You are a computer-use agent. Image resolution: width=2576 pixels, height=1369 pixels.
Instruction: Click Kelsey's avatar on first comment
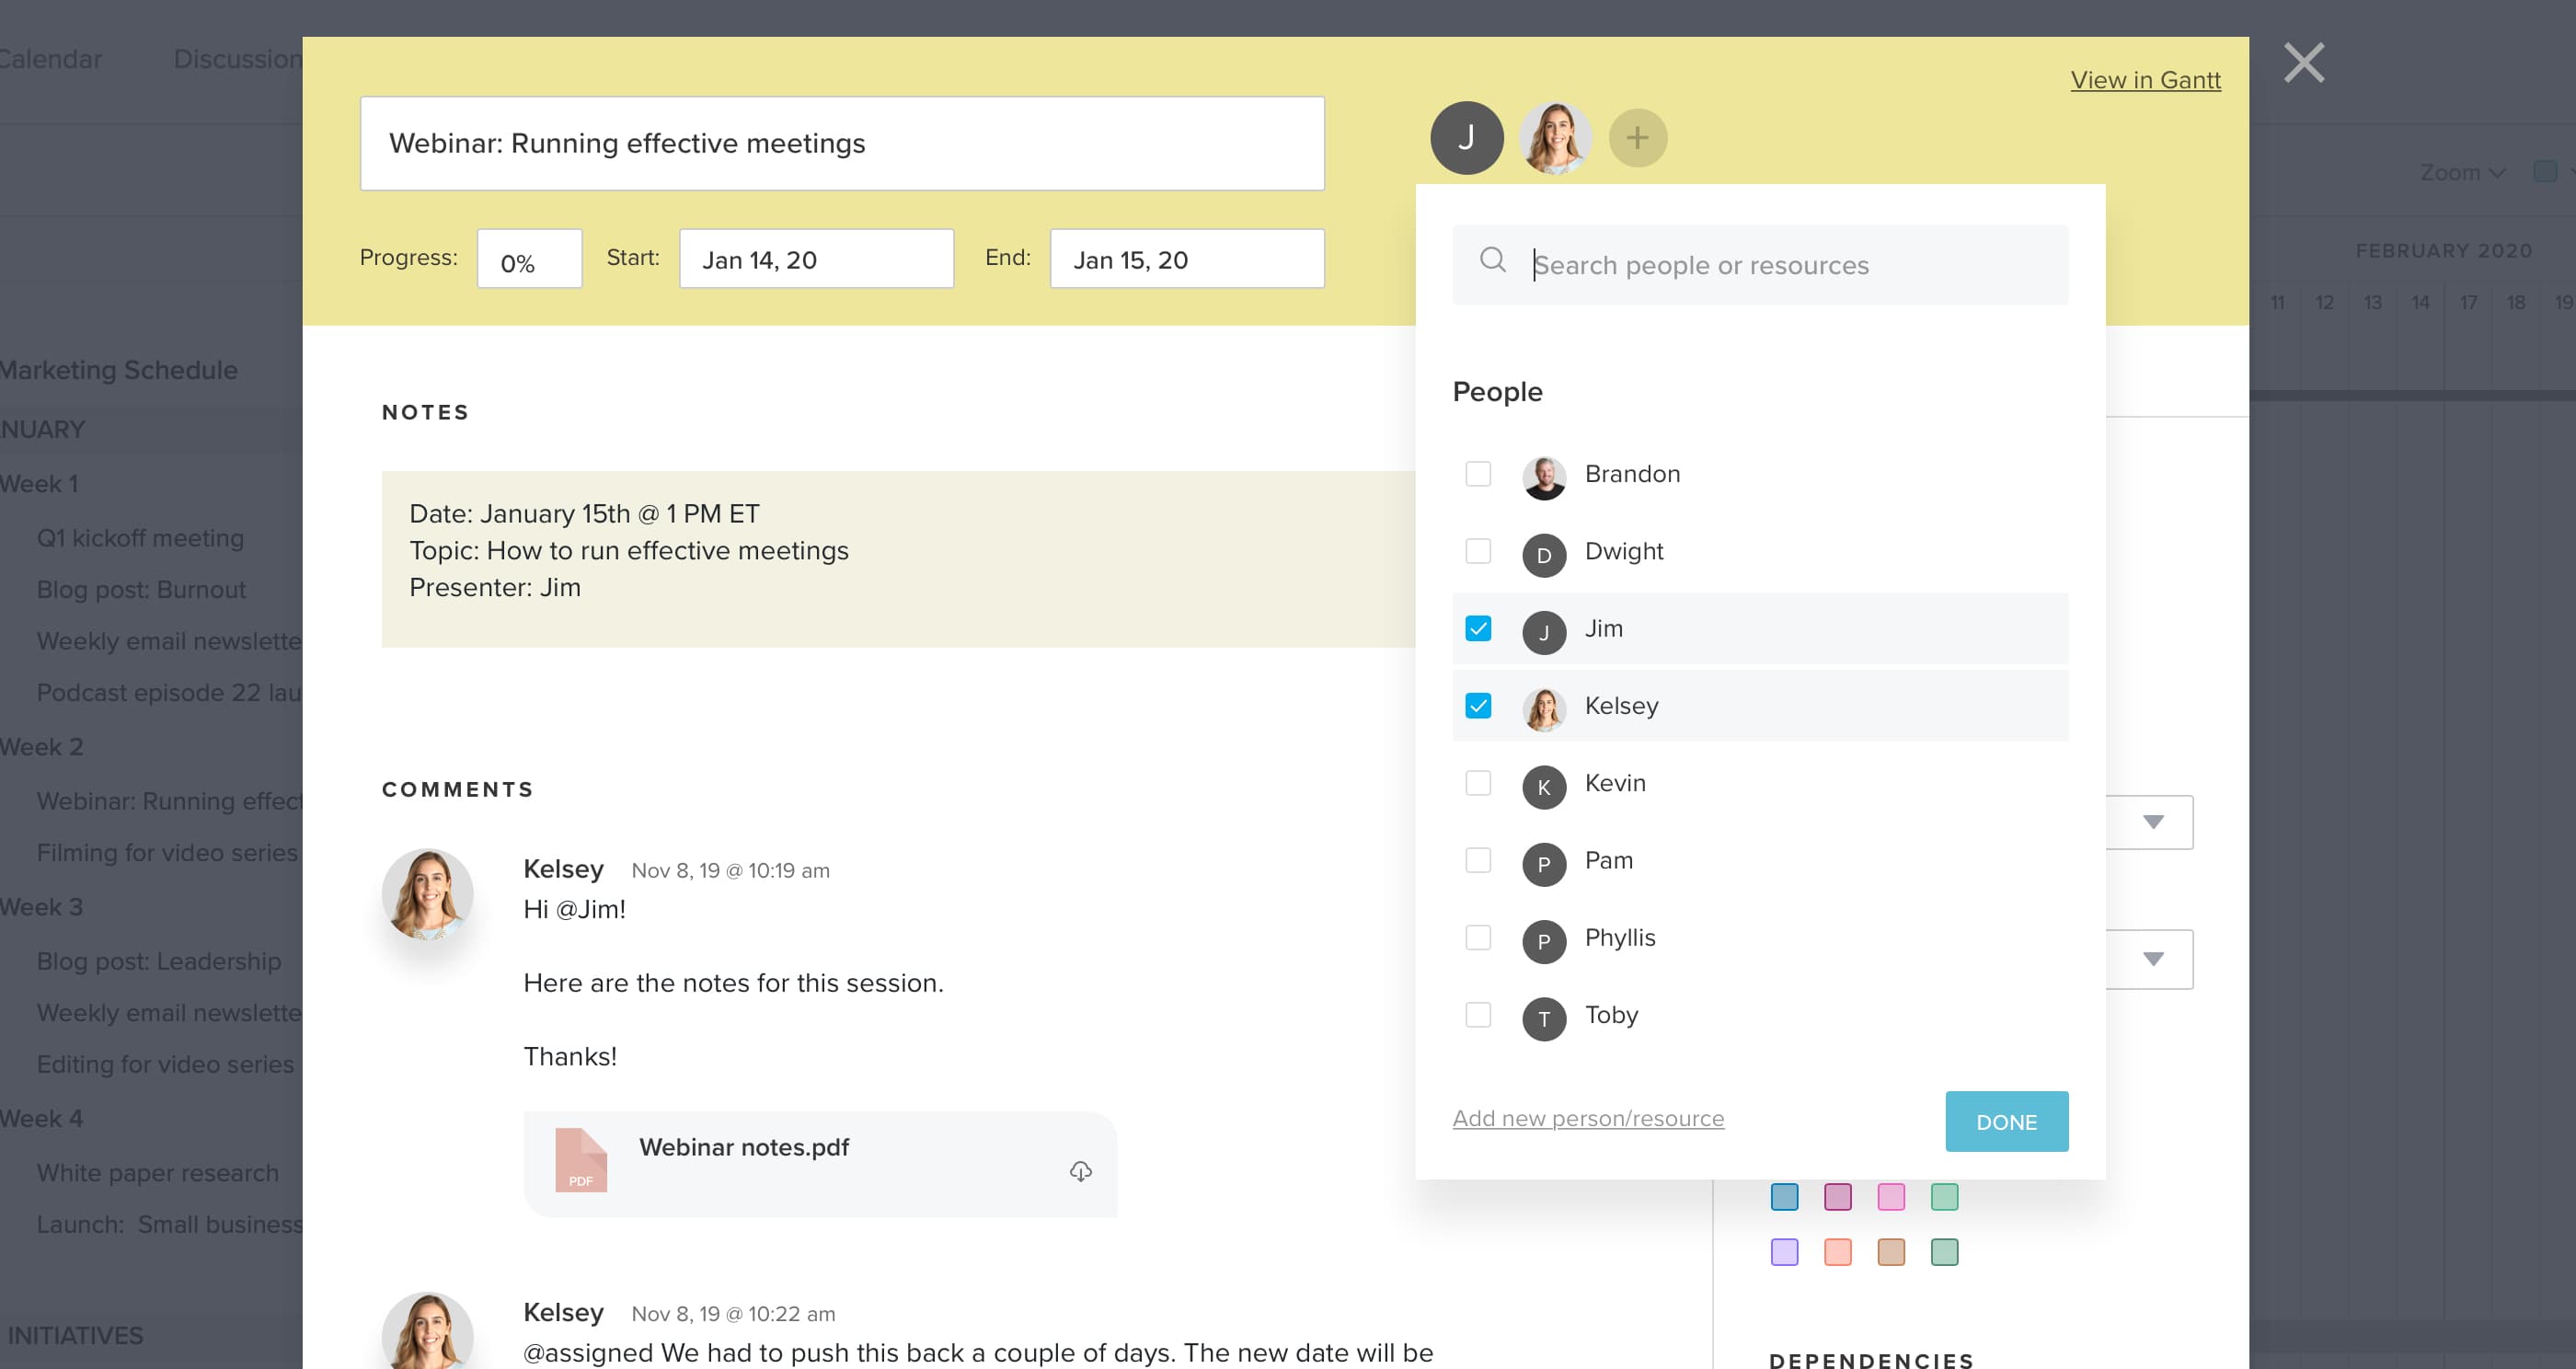coord(427,894)
